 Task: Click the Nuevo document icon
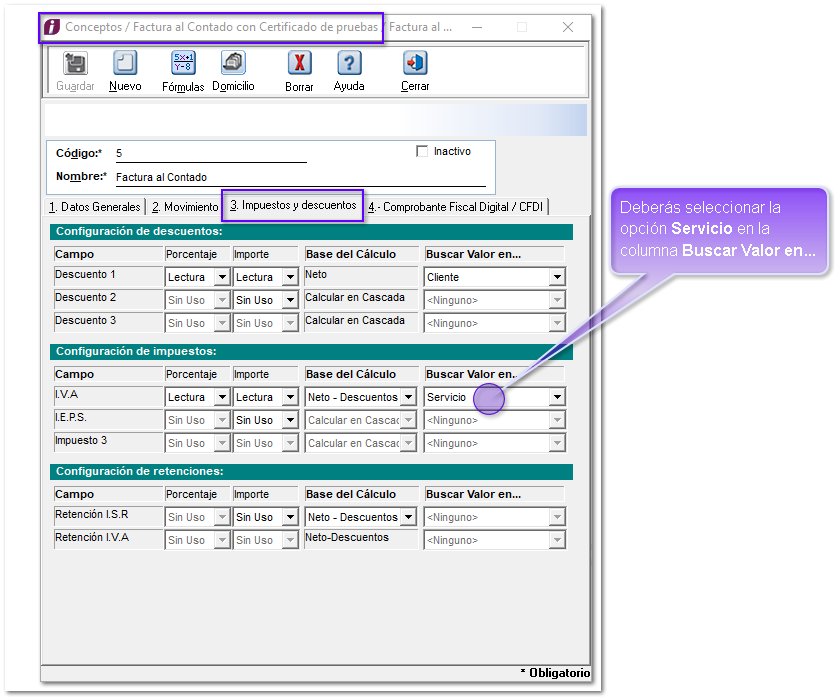coord(125,64)
